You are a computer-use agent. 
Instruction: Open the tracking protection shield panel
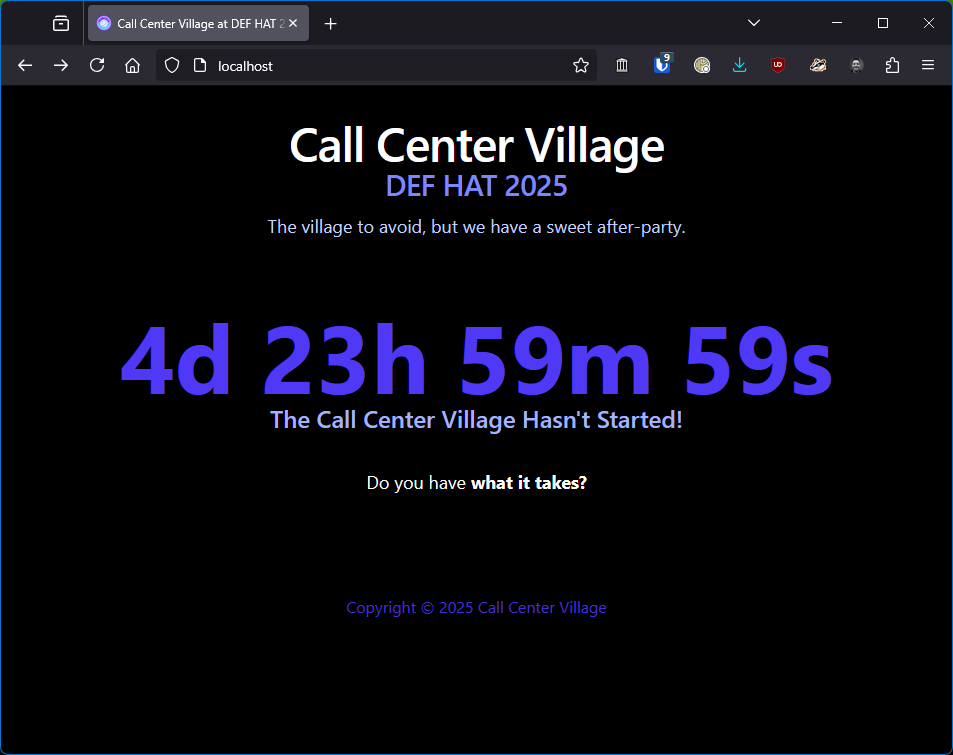(x=172, y=65)
